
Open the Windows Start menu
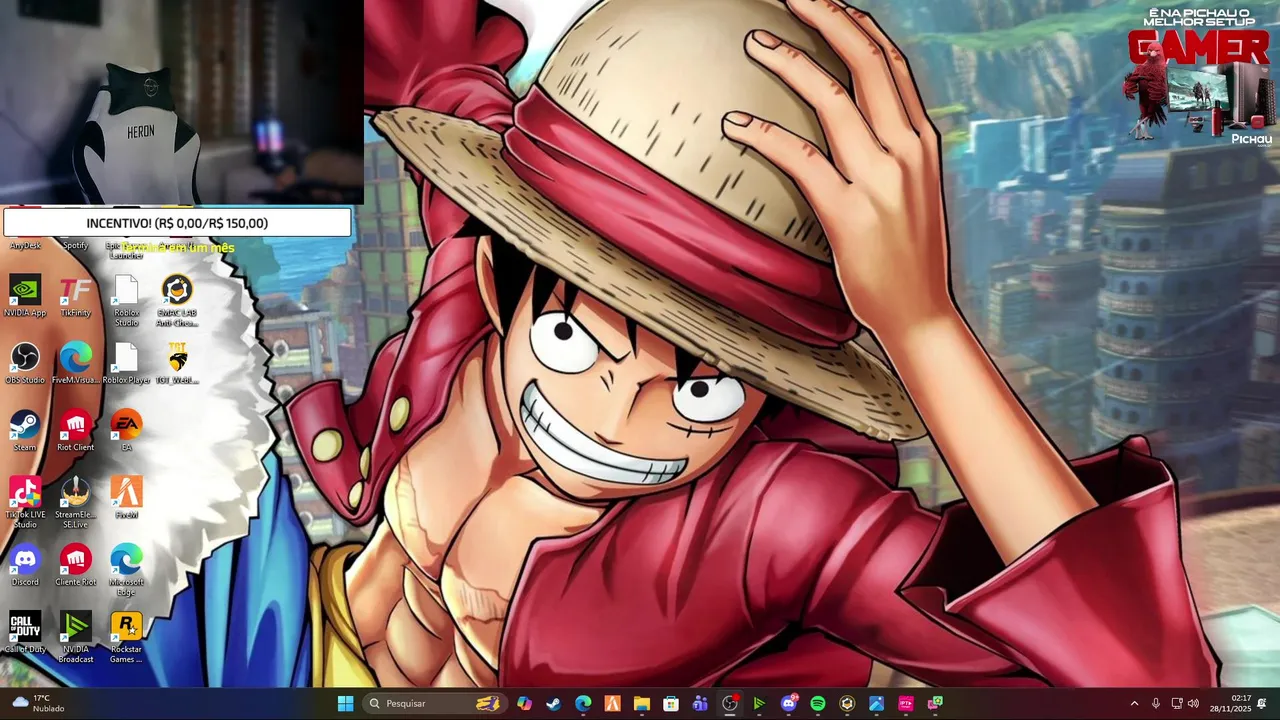click(345, 703)
